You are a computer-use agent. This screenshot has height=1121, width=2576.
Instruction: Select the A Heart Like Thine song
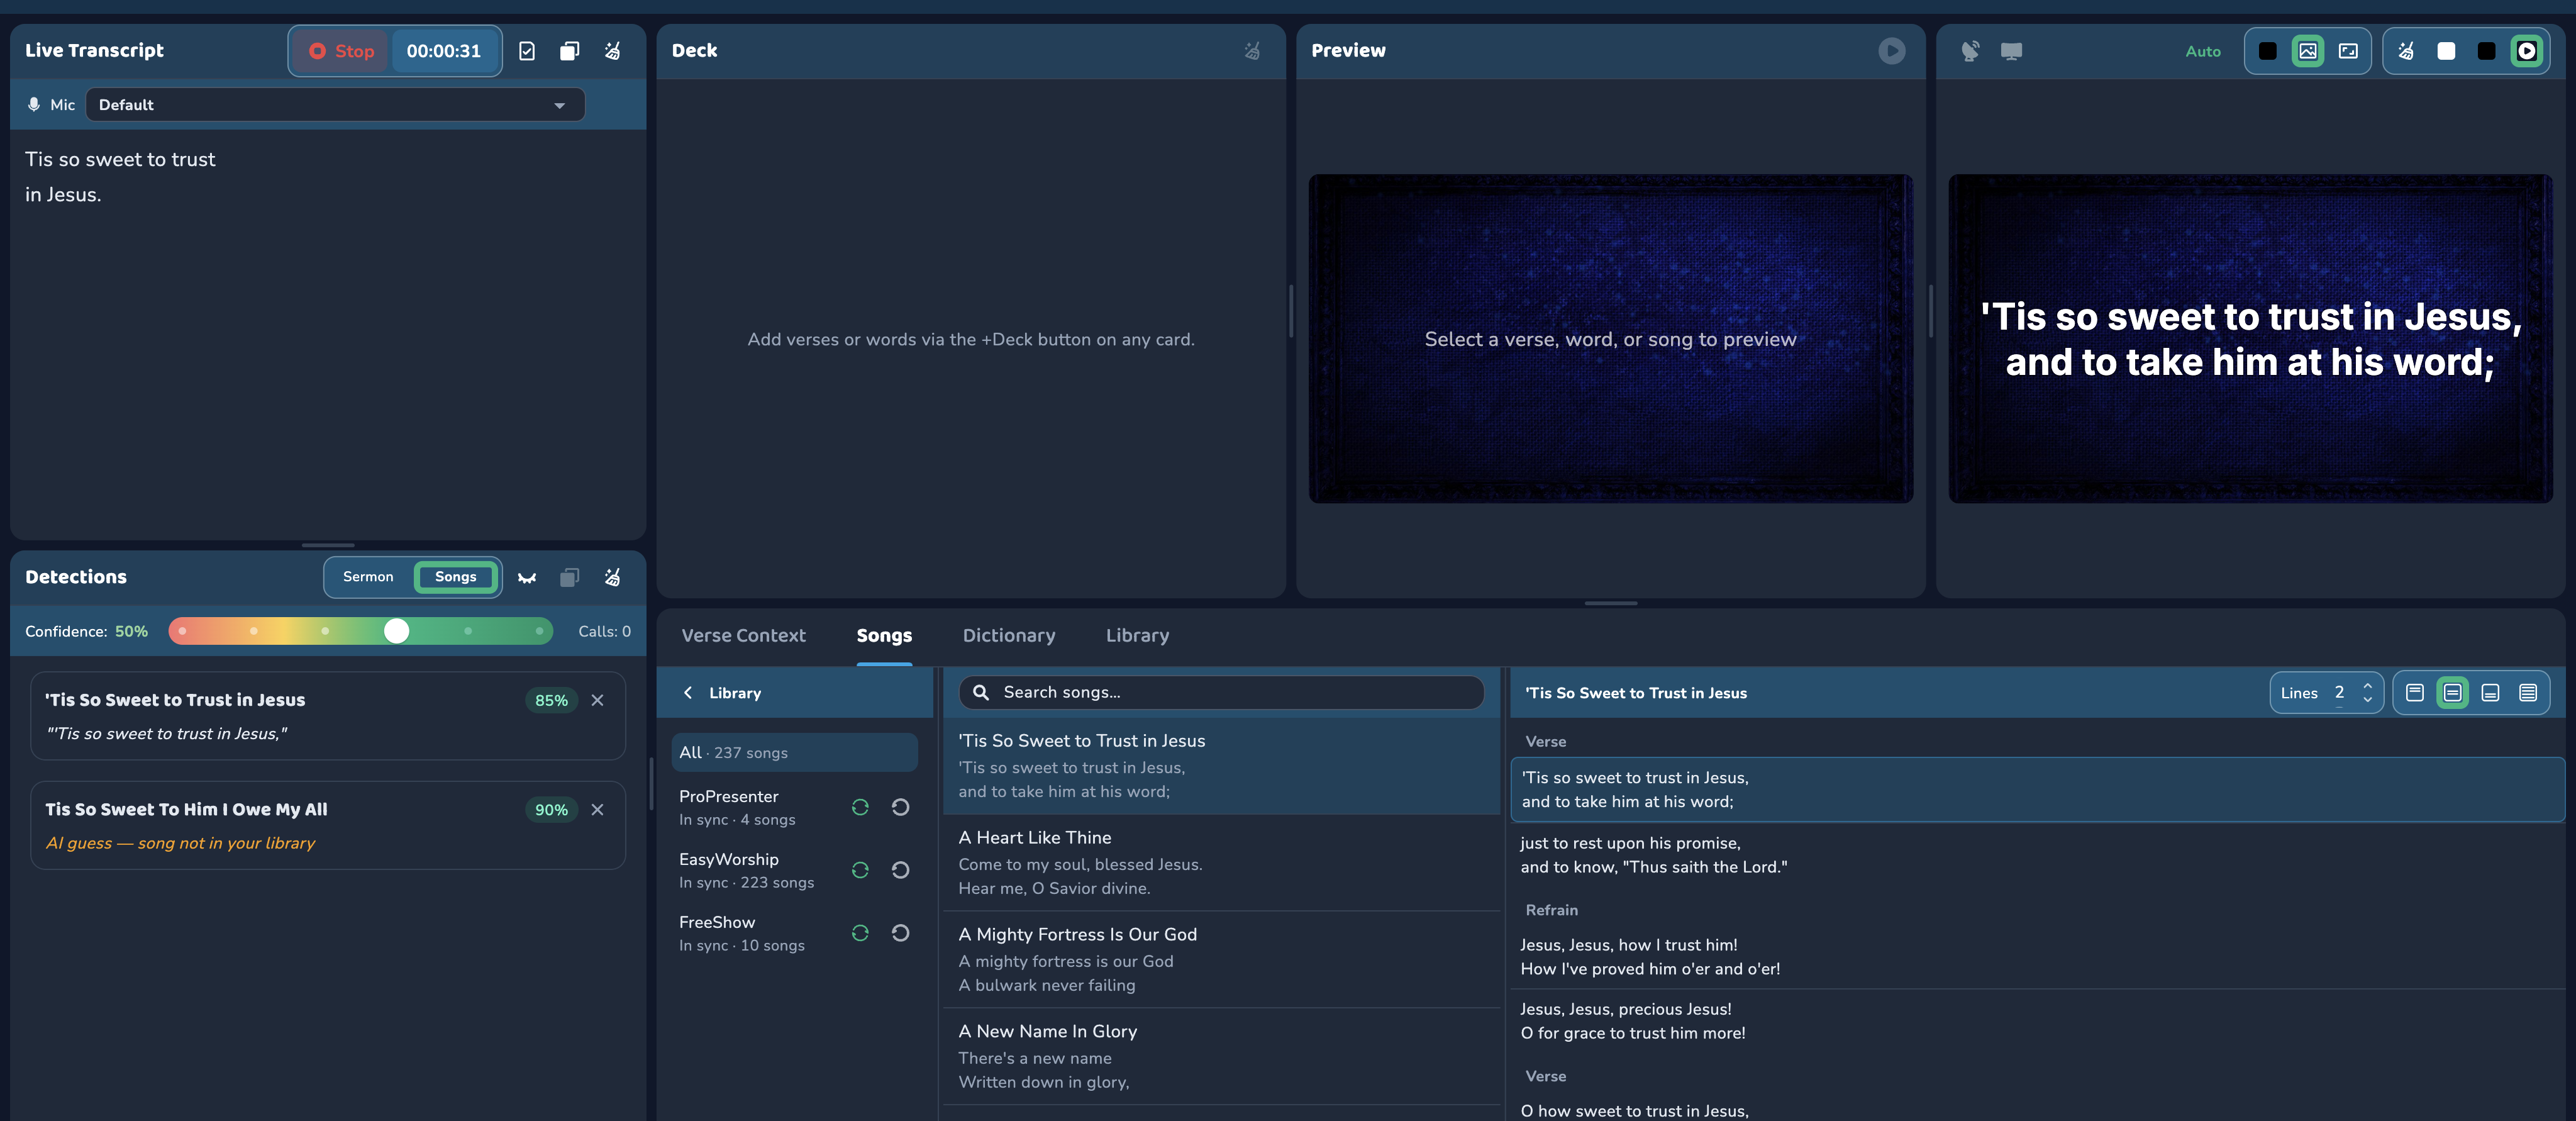(1221, 863)
